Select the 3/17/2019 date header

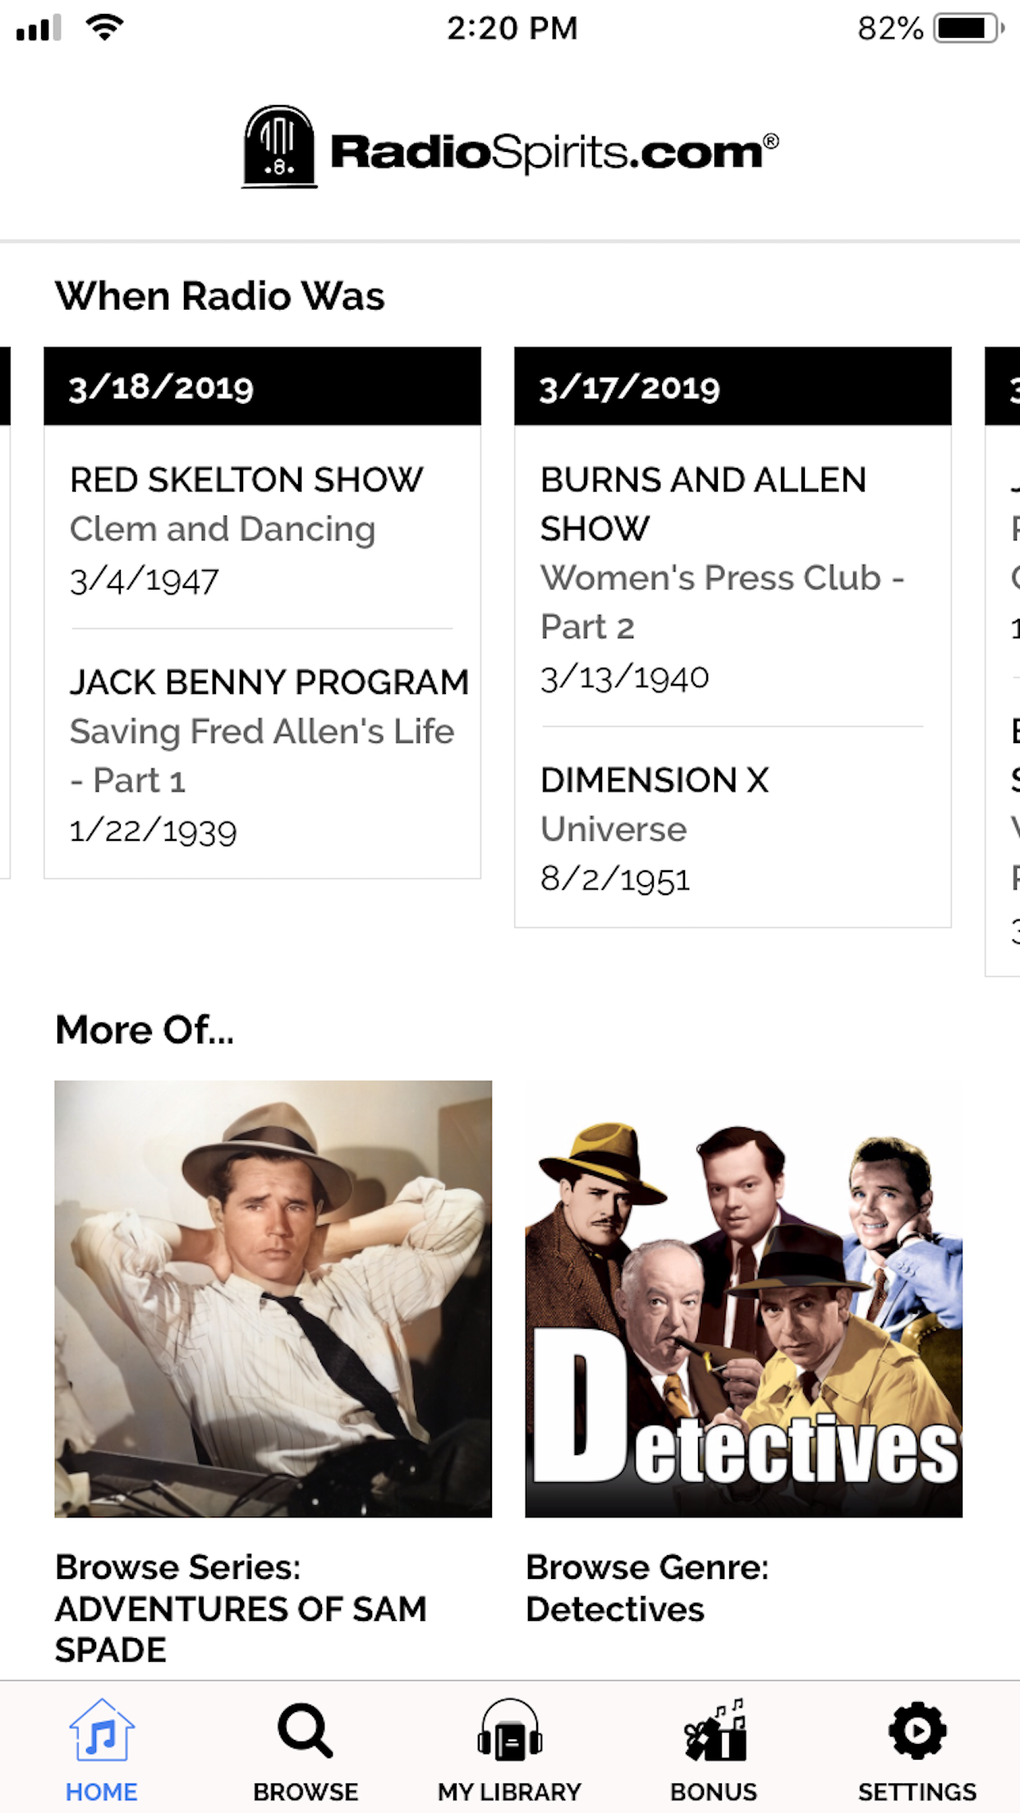732,387
